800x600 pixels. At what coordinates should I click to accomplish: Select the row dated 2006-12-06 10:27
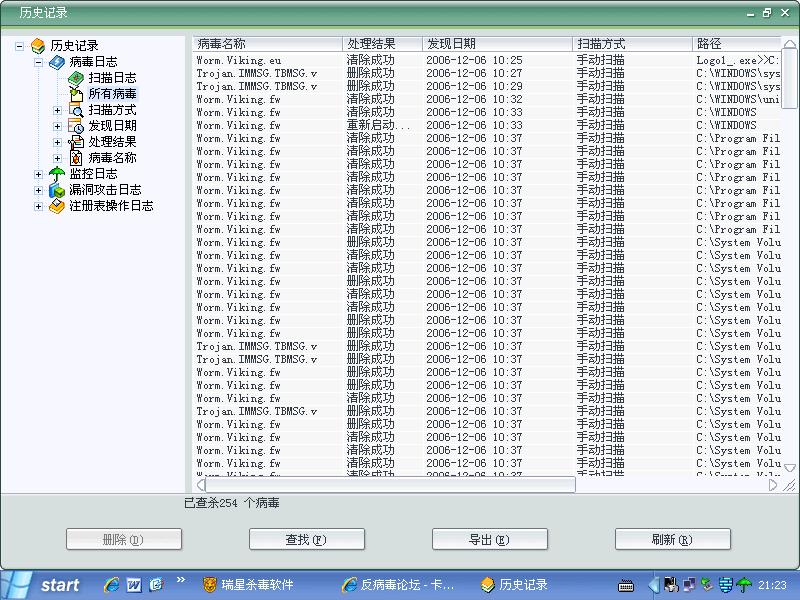[x=487, y=73]
